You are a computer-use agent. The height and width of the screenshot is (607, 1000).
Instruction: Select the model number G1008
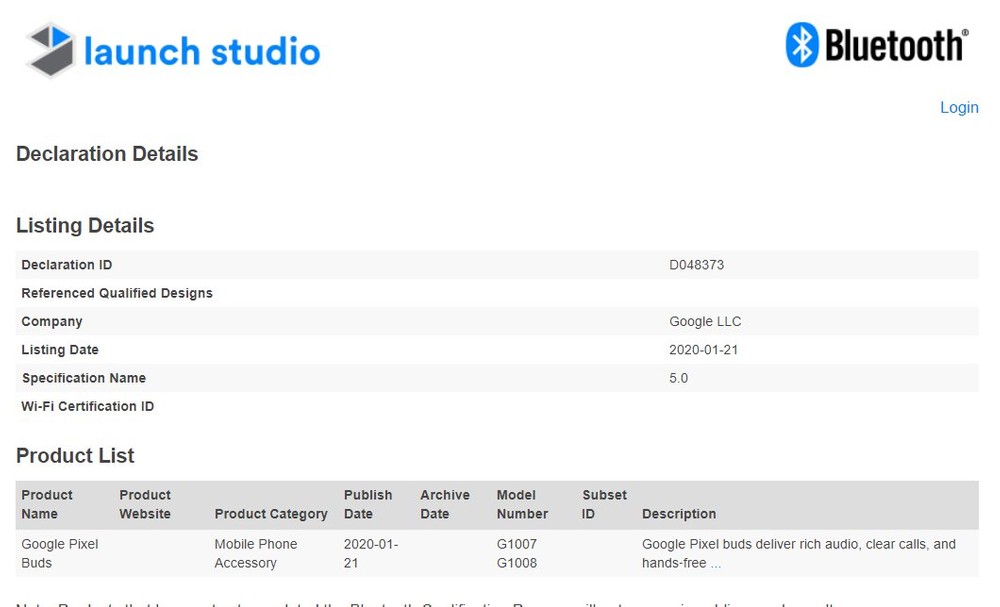pos(517,563)
